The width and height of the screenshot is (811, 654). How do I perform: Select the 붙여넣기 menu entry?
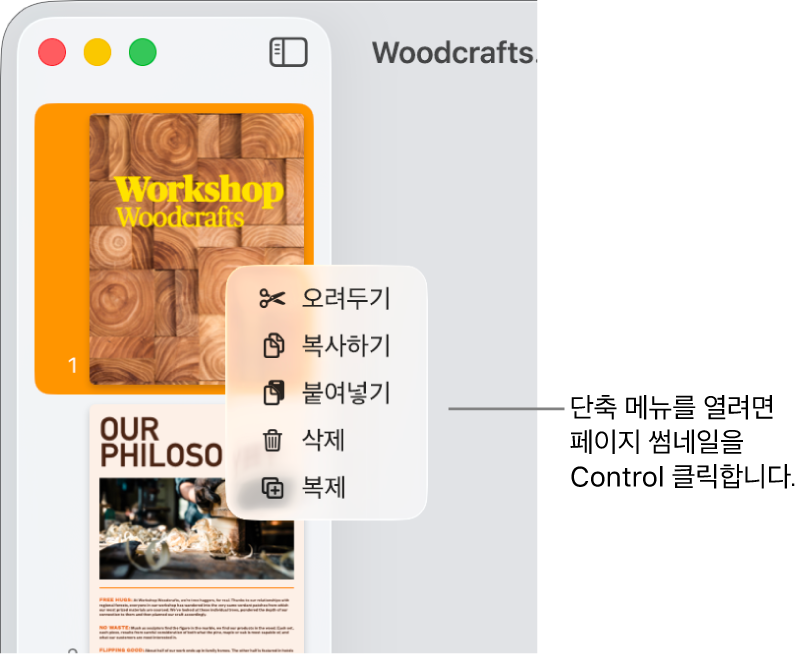click(x=326, y=393)
